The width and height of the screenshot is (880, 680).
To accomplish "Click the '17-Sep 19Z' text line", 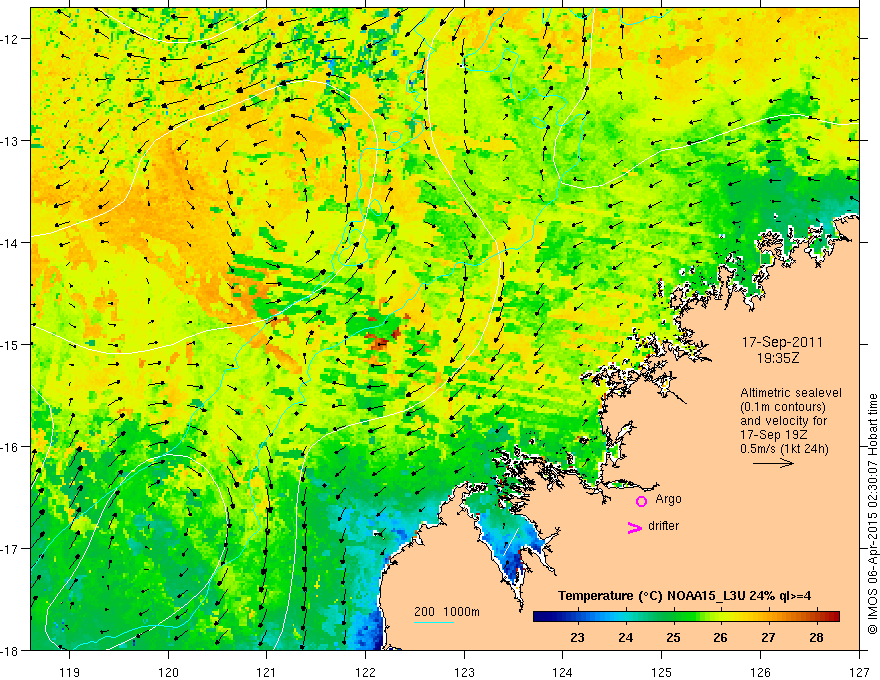I will pyautogui.click(x=772, y=435).
